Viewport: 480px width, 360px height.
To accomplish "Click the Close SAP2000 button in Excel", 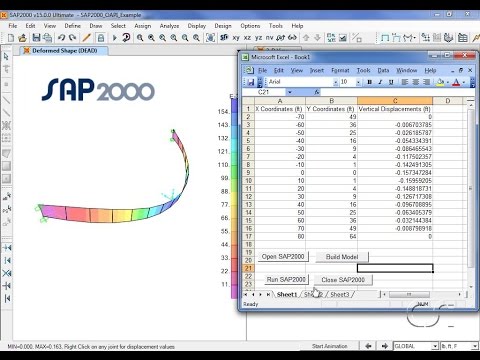I will [x=343, y=280].
